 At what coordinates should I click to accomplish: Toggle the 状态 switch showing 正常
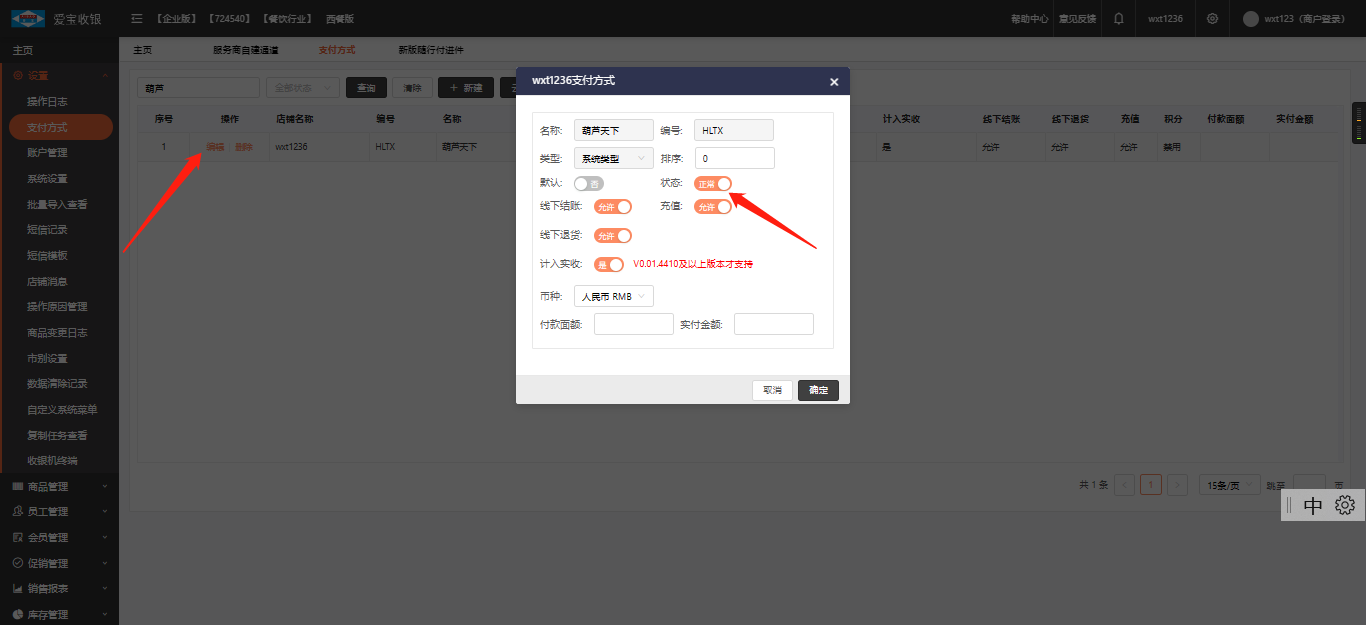pyautogui.click(x=713, y=183)
